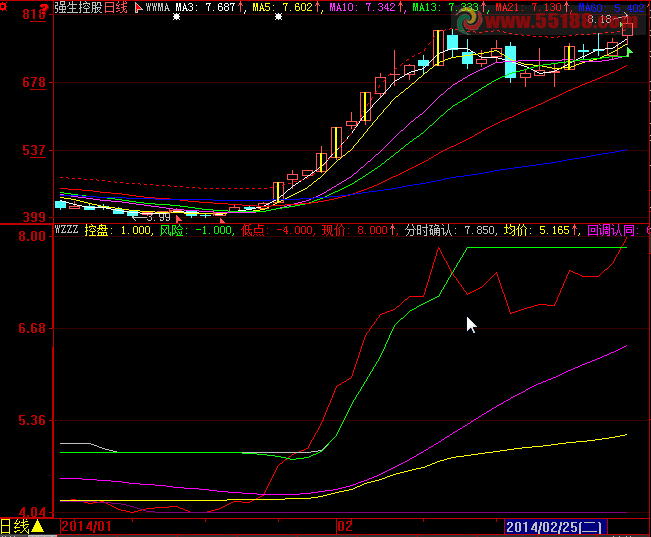Screen dimensions: 651x537
Task: Click the small red flag next to 3.99
Action: pos(179,218)
